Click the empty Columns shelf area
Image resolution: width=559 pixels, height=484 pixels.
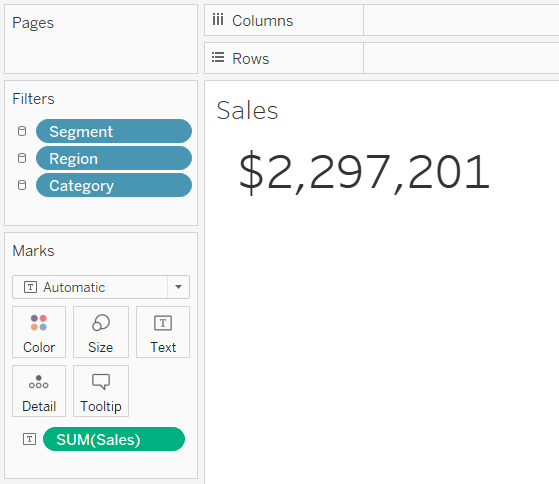(461, 20)
